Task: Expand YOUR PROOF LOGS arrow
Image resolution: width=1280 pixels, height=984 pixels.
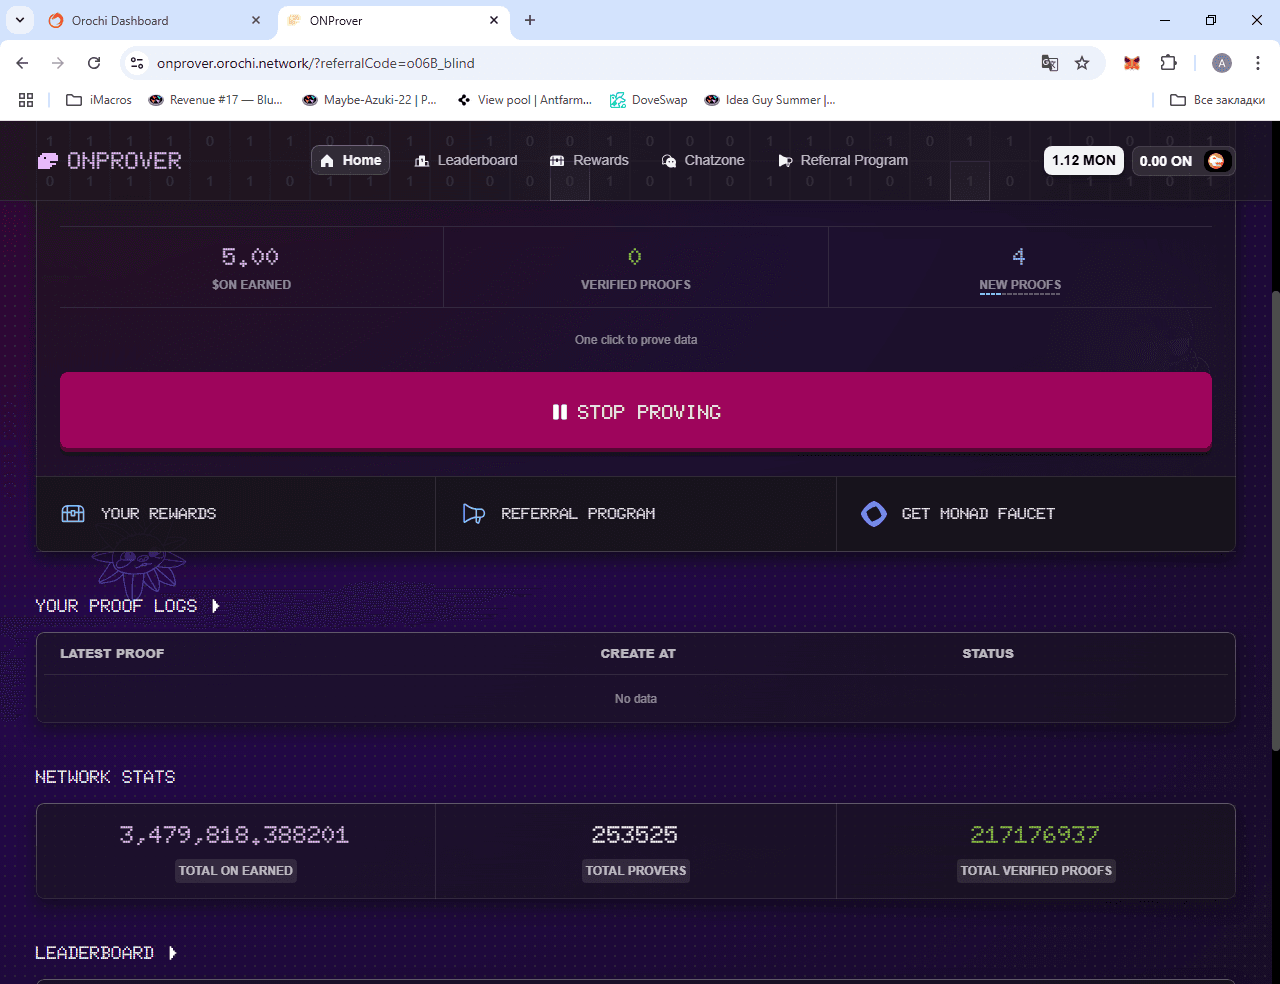Action: 215,606
